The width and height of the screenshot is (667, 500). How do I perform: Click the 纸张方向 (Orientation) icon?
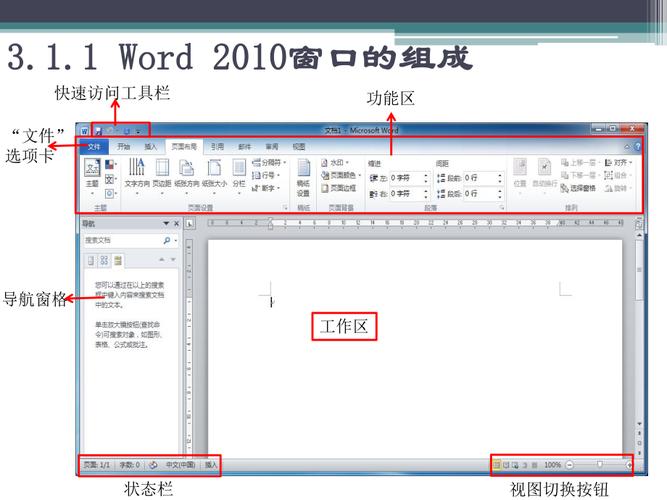coord(187,167)
